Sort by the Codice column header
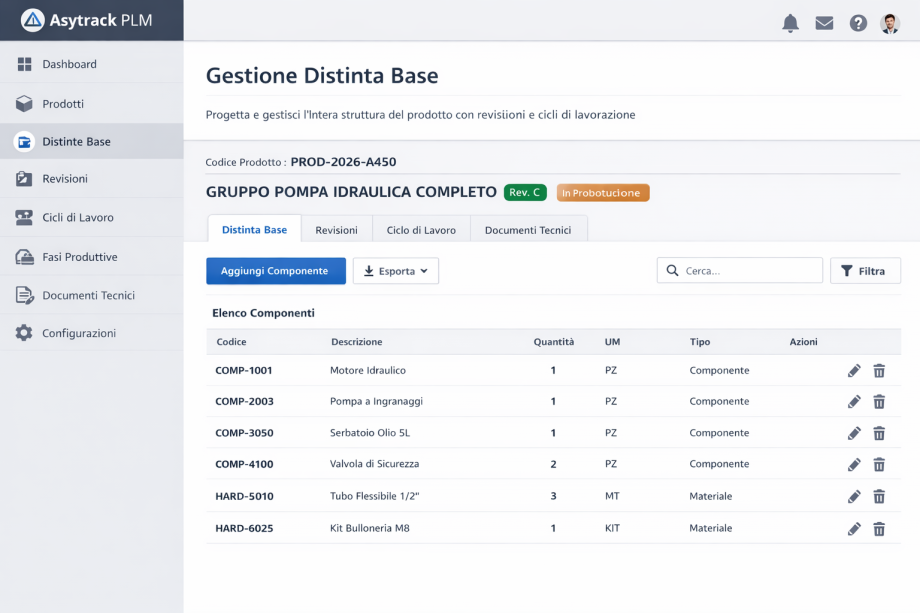This screenshot has width=920, height=613. click(231, 341)
